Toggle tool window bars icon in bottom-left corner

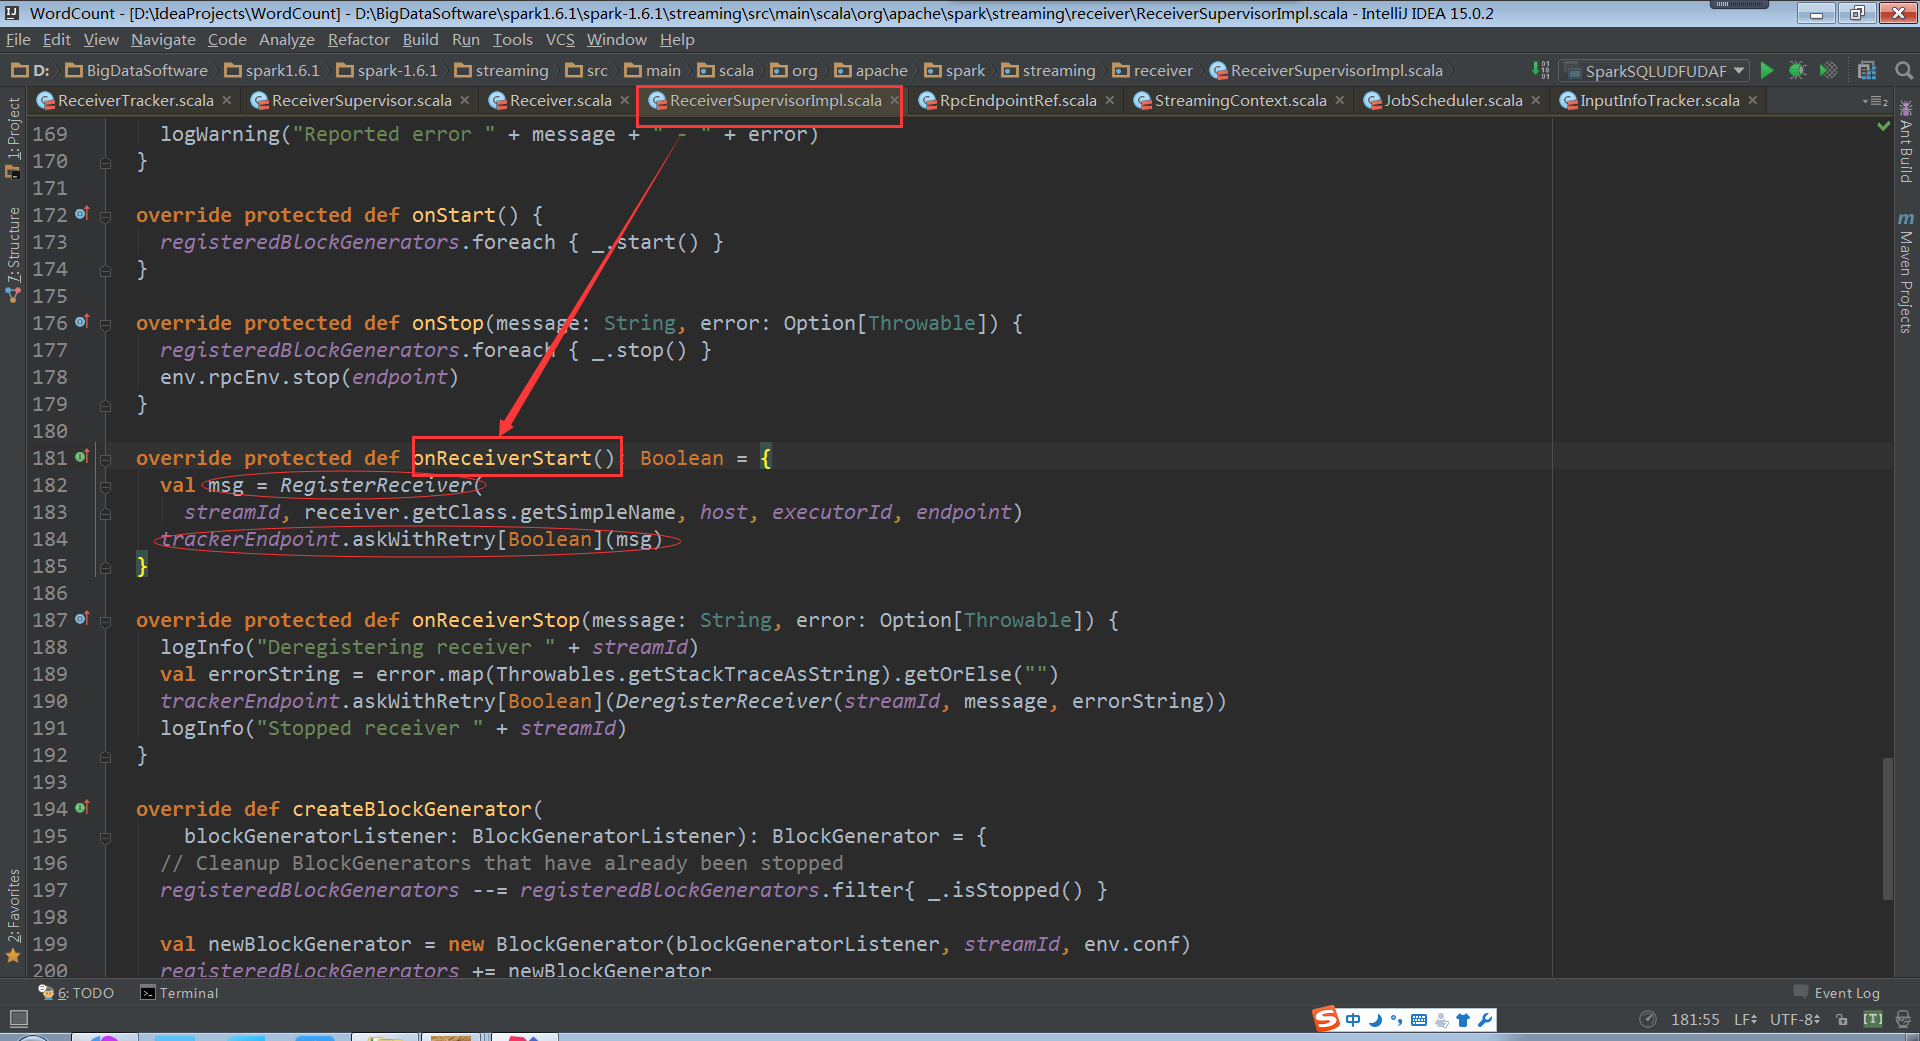tap(18, 1019)
